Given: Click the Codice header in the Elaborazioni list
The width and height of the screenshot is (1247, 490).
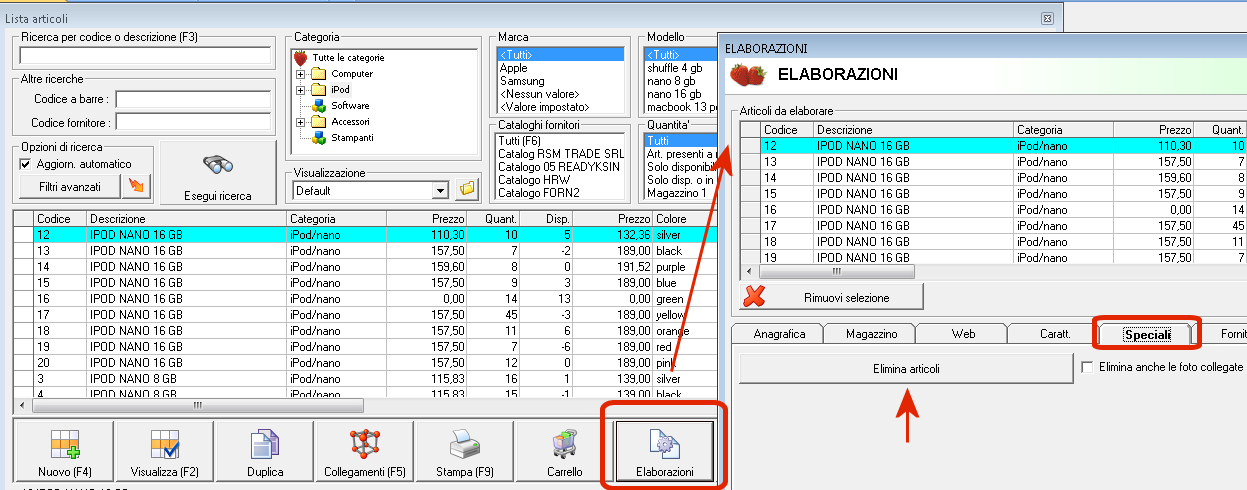Looking at the screenshot, I should pyautogui.click(x=786, y=130).
